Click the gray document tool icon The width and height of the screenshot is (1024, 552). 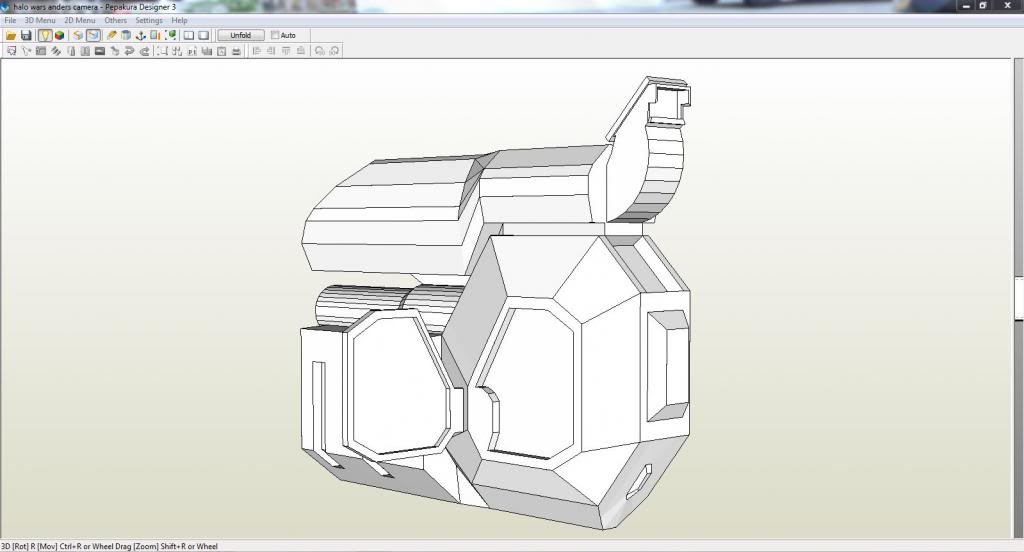point(85,51)
